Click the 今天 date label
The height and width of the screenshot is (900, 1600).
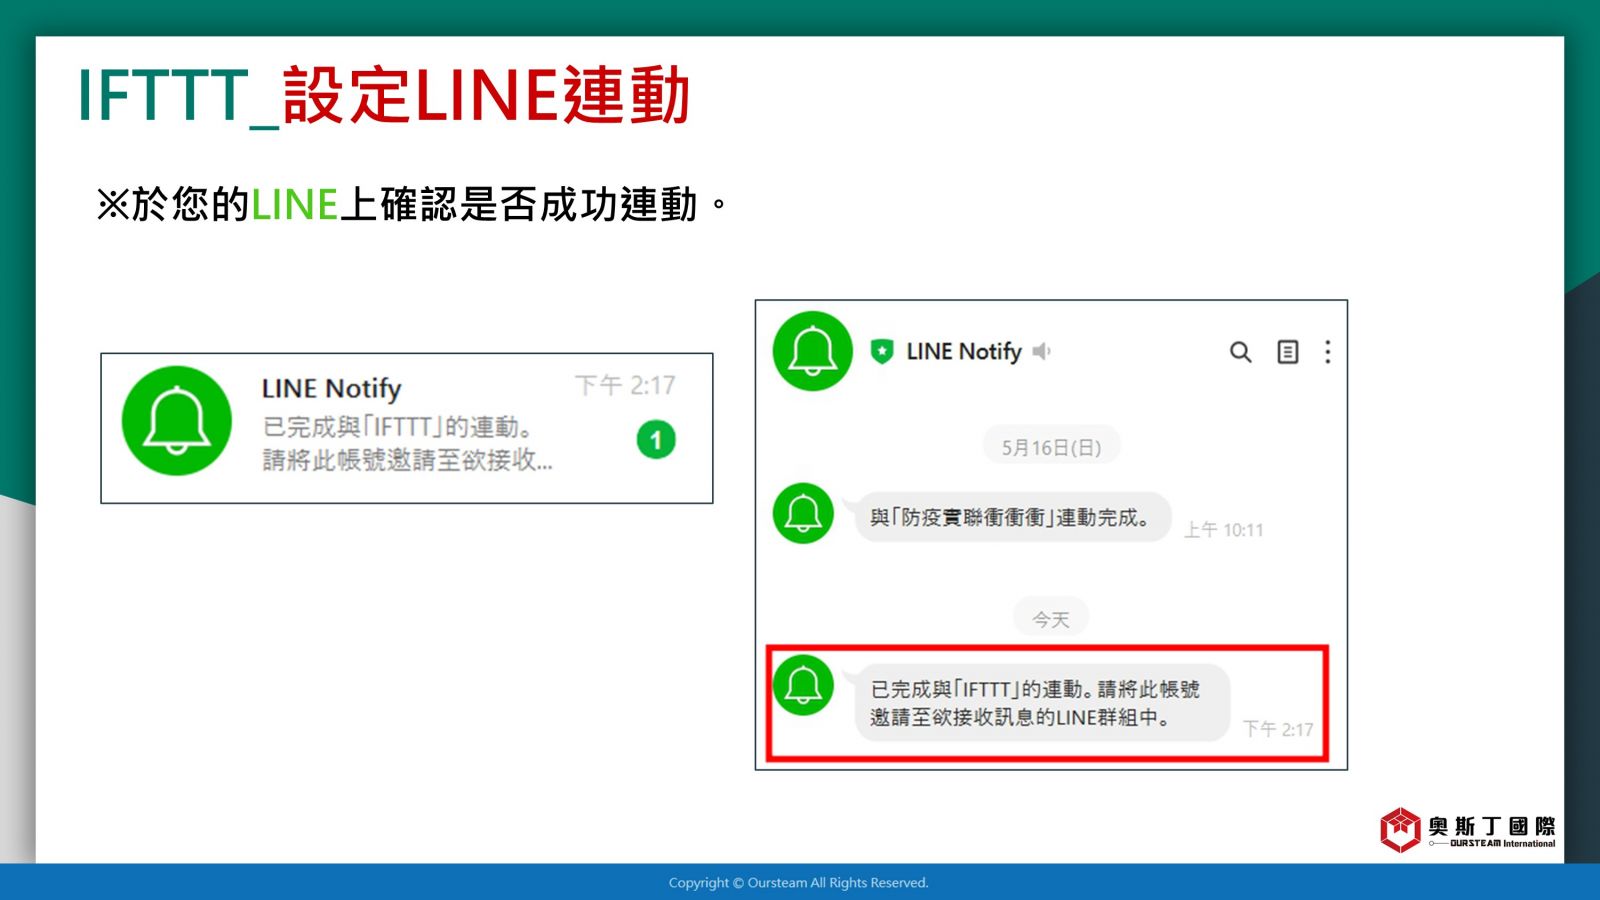click(1051, 619)
